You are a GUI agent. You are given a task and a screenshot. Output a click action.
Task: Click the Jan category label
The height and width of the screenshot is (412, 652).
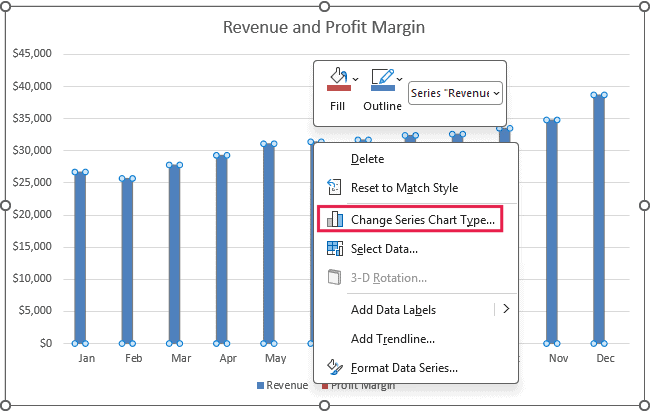[x=86, y=358]
